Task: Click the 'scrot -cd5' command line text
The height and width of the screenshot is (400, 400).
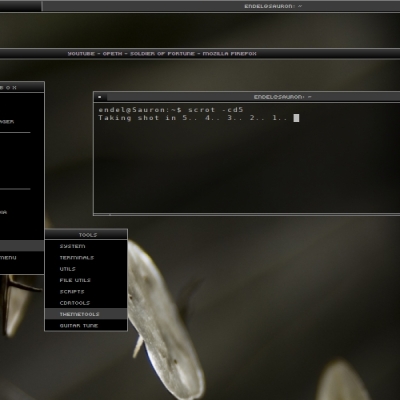Action: [x=216, y=110]
